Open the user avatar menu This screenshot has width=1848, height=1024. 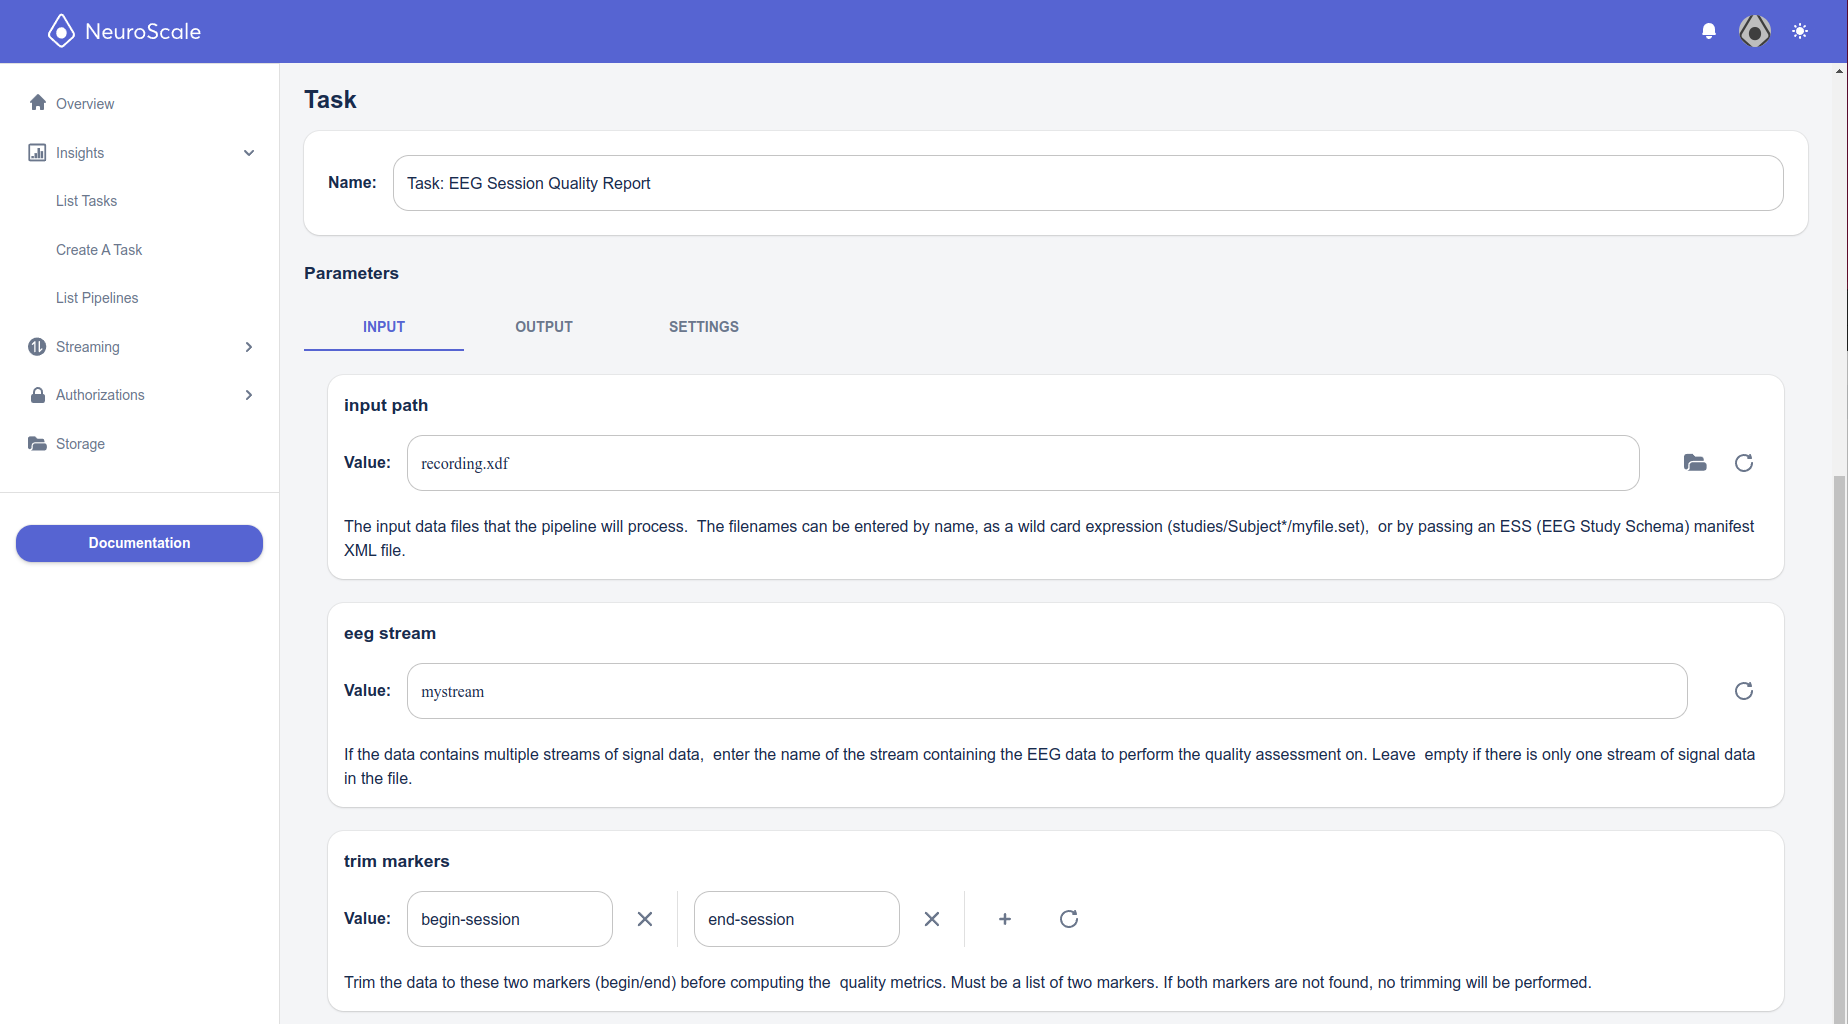point(1754,31)
